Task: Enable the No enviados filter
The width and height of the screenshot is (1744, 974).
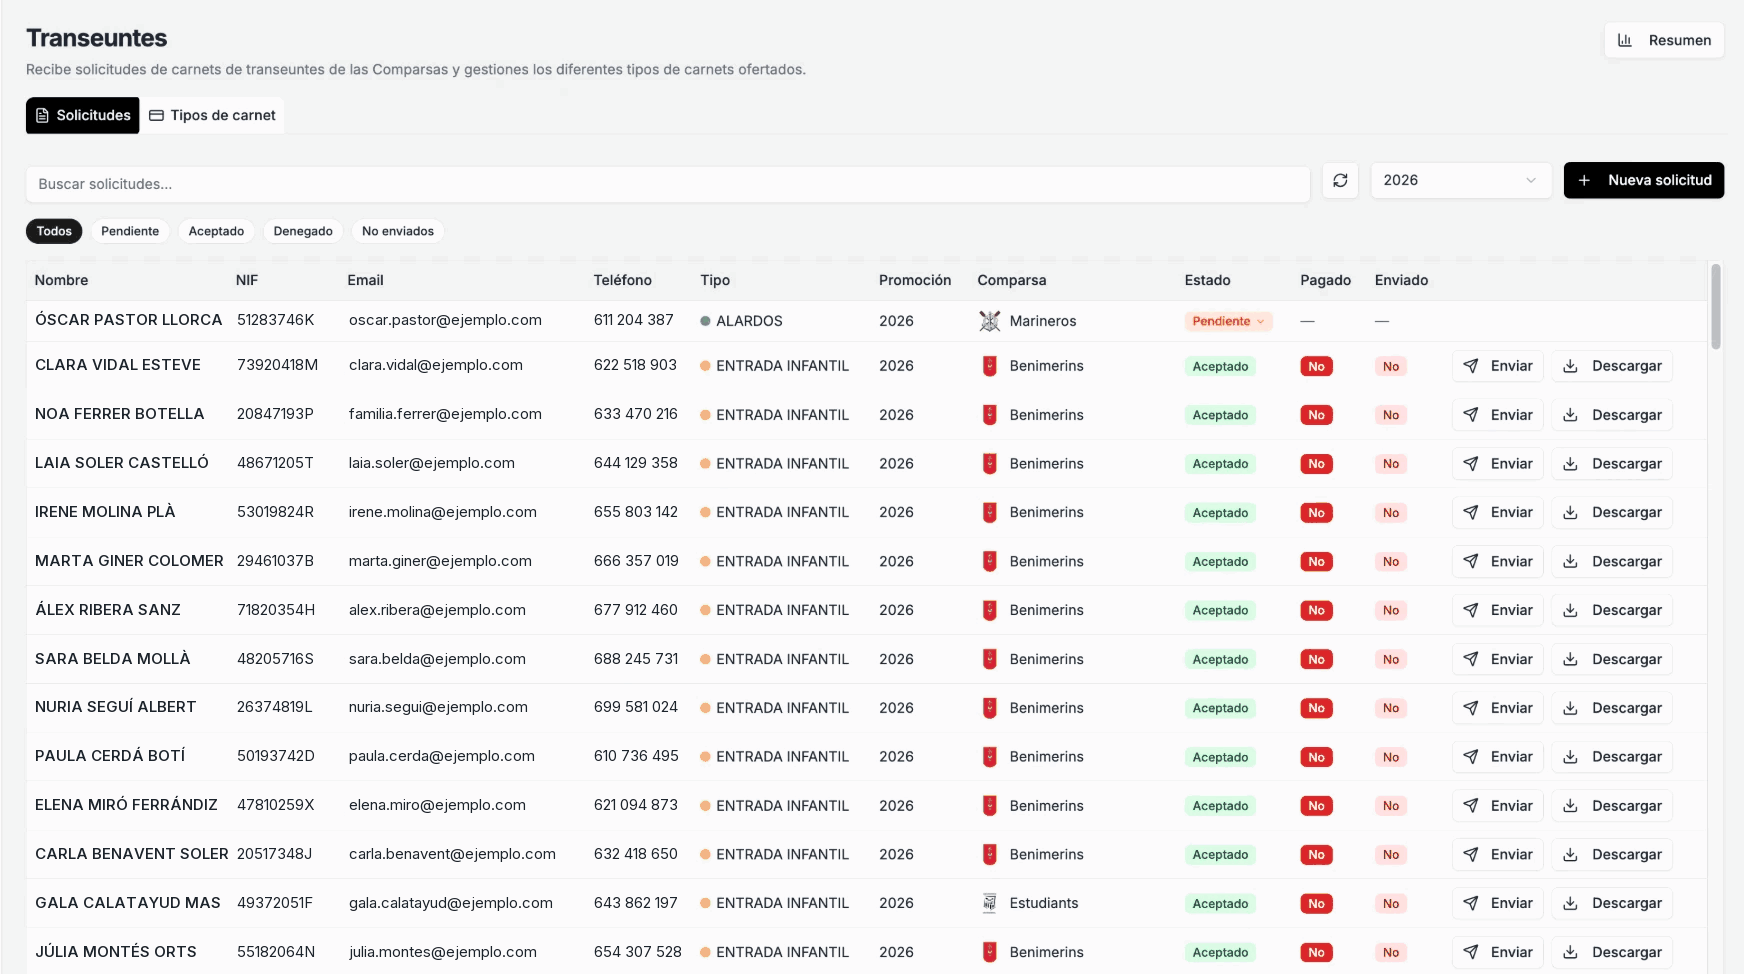Action: pos(398,231)
